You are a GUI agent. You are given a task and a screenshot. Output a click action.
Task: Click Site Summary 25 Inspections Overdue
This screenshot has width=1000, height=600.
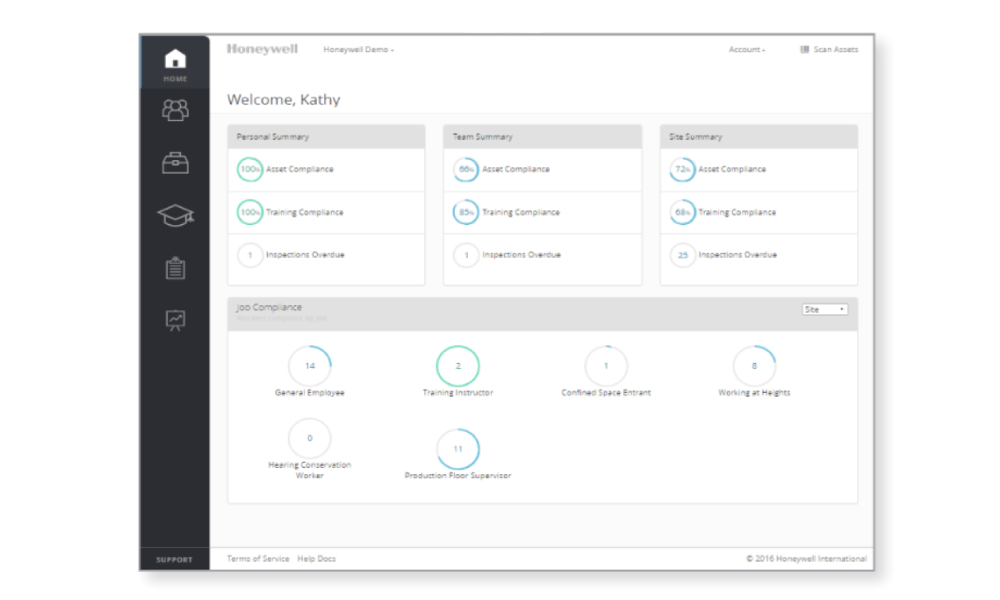coord(682,255)
